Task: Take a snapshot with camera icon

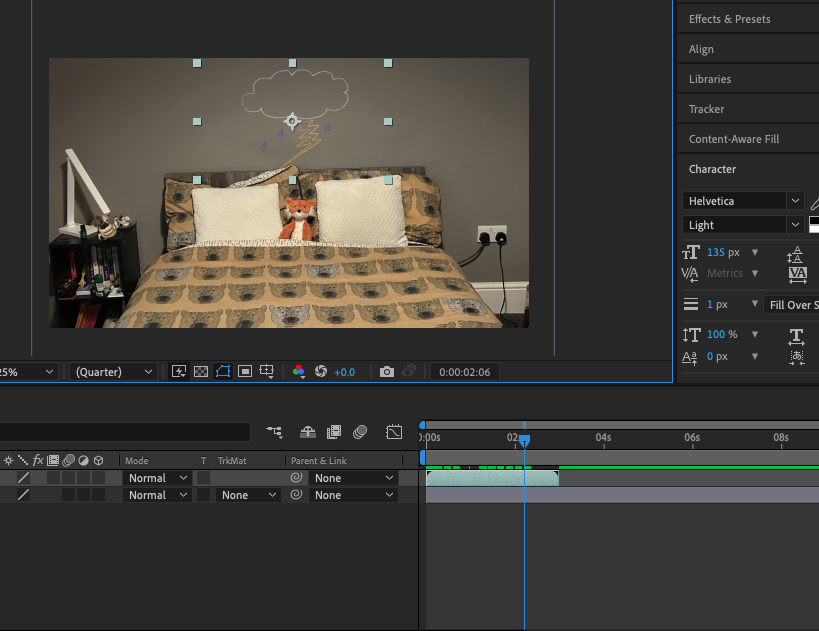Action: (x=387, y=371)
